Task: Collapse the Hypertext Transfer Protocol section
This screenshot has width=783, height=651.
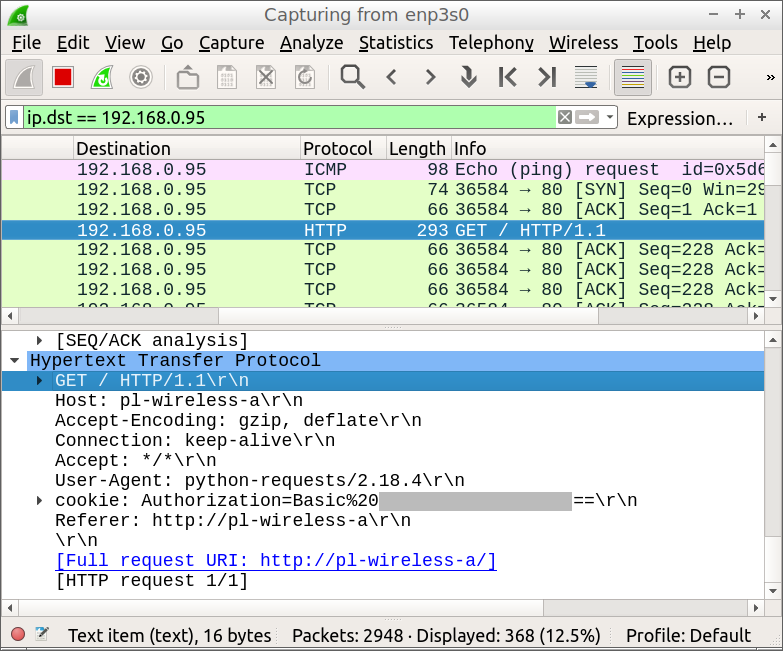Action: (x=15, y=361)
